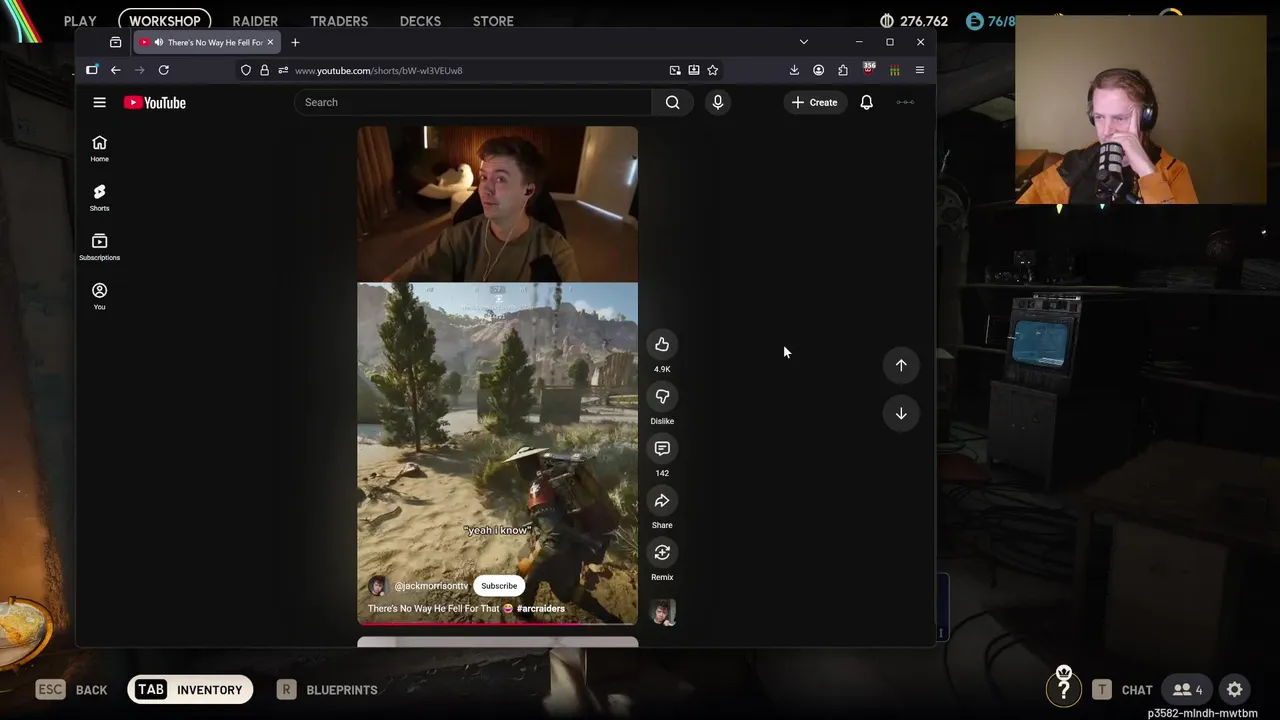Screen dimensions: 1280x720
Task: Open the browser application menu
Action: 920,70
